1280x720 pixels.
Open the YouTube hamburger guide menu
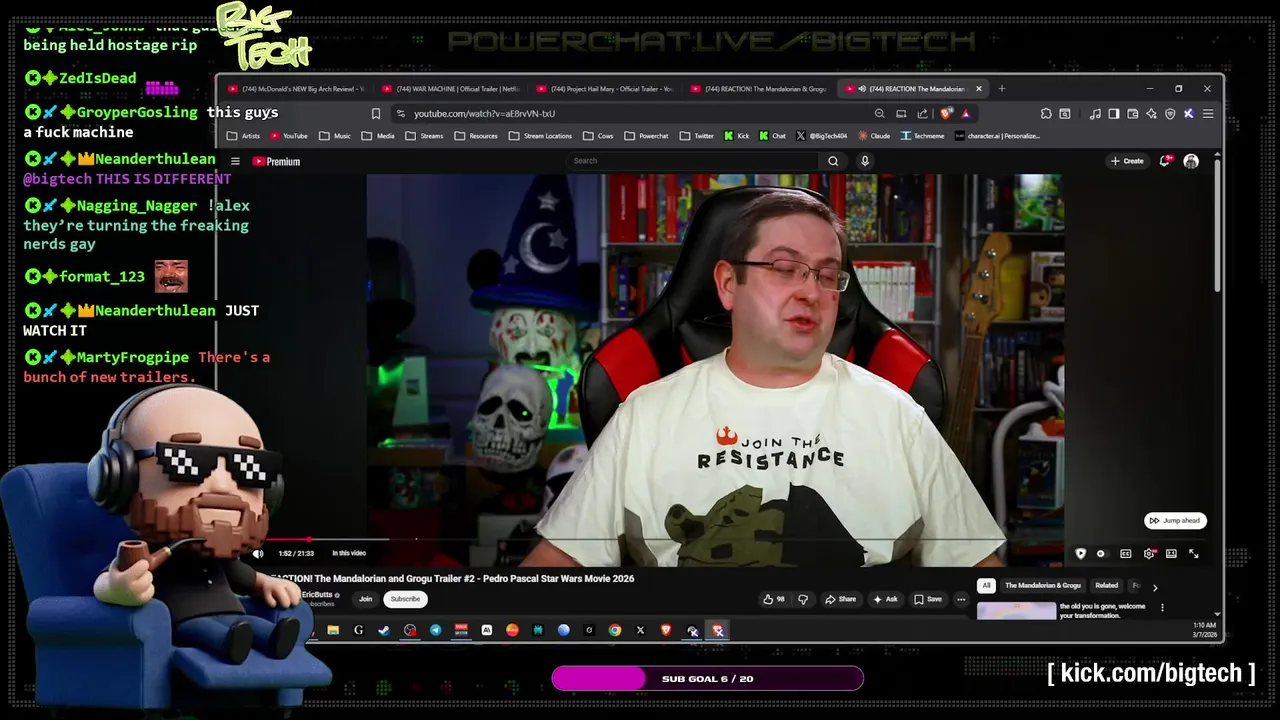pos(235,161)
